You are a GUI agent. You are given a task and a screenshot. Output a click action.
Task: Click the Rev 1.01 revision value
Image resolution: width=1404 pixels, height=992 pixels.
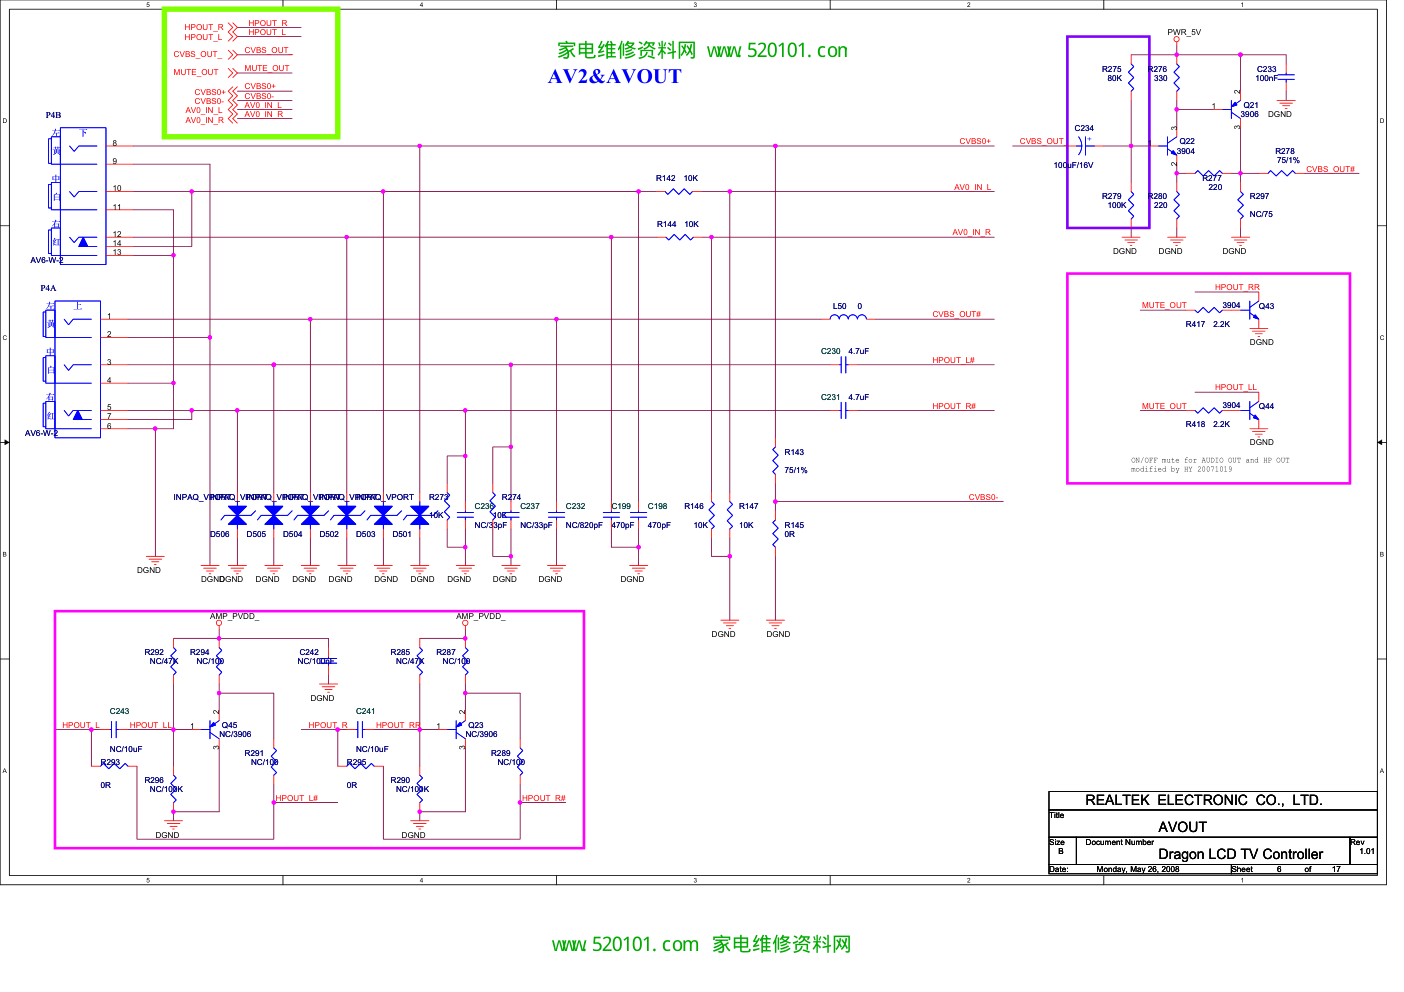click(x=1367, y=851)
